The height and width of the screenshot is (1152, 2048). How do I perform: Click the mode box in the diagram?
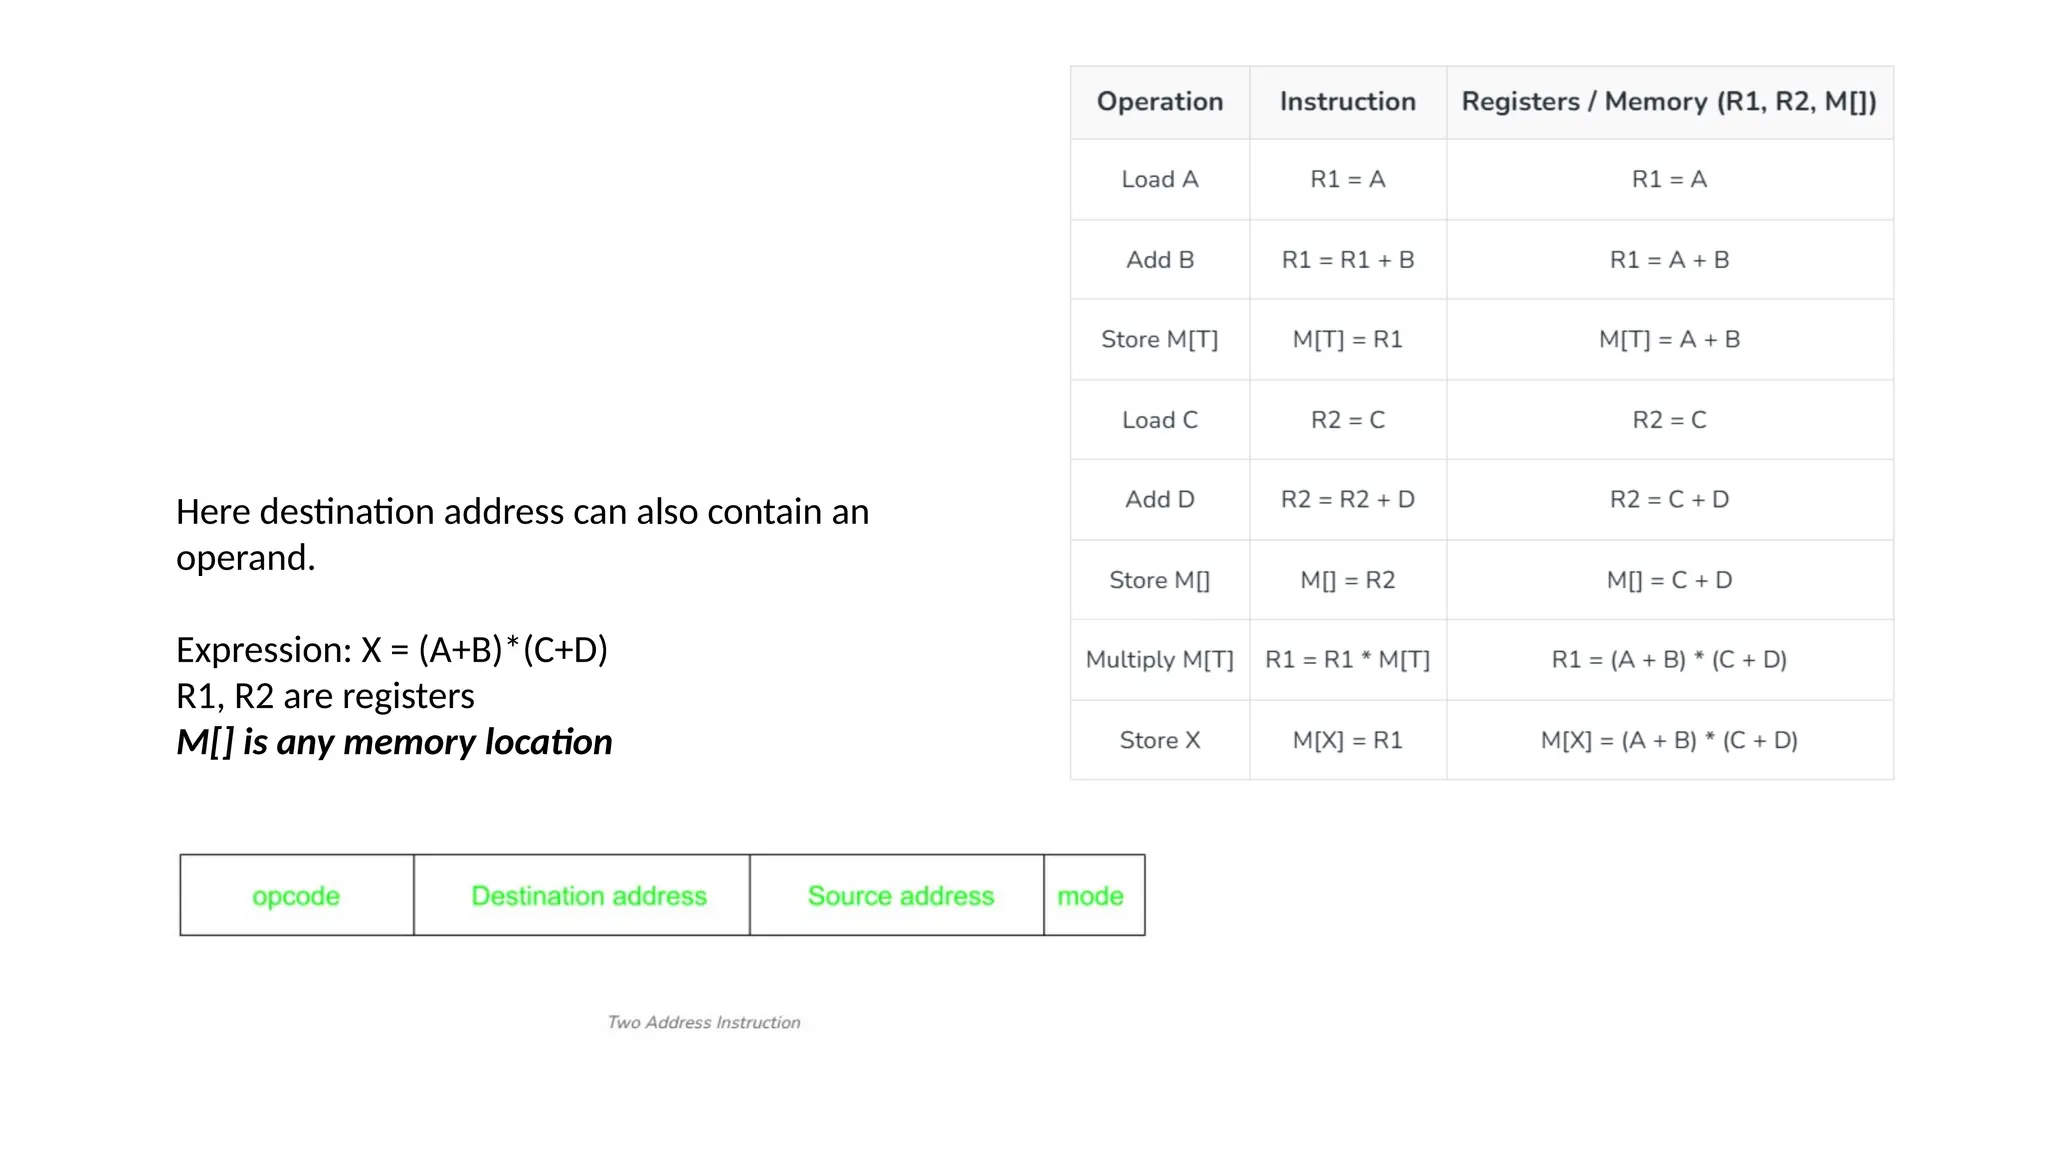[x=1091, y=895]
